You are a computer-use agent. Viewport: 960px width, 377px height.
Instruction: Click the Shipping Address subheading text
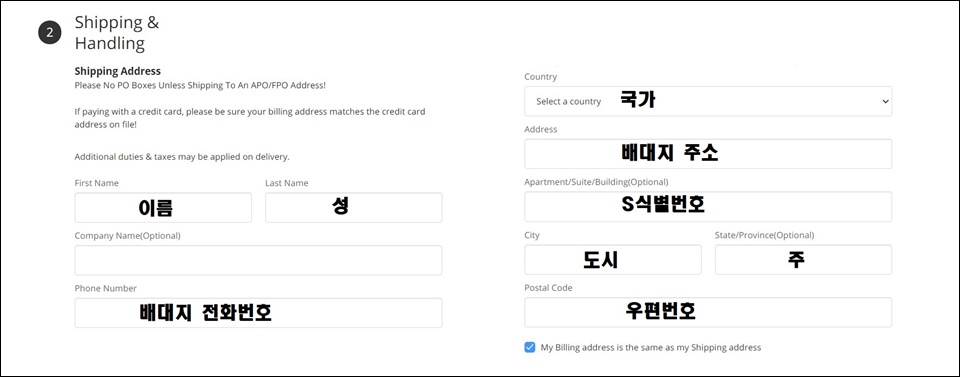(x=118, y=72)
